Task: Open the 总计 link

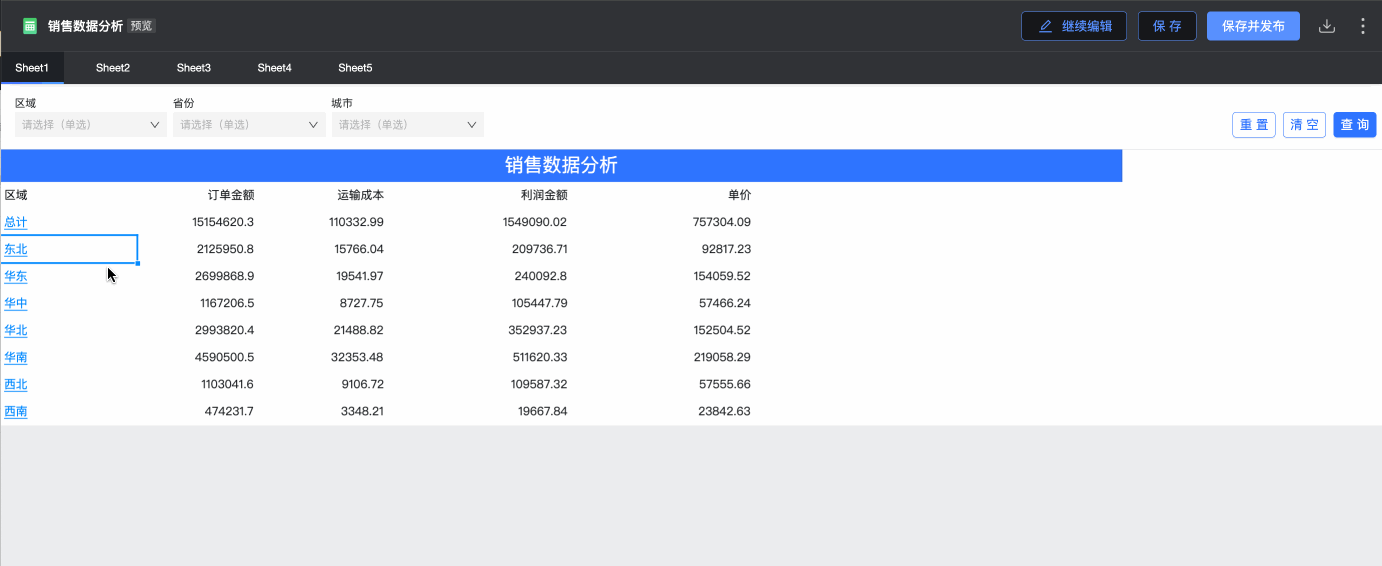Action: coord(16,222)
